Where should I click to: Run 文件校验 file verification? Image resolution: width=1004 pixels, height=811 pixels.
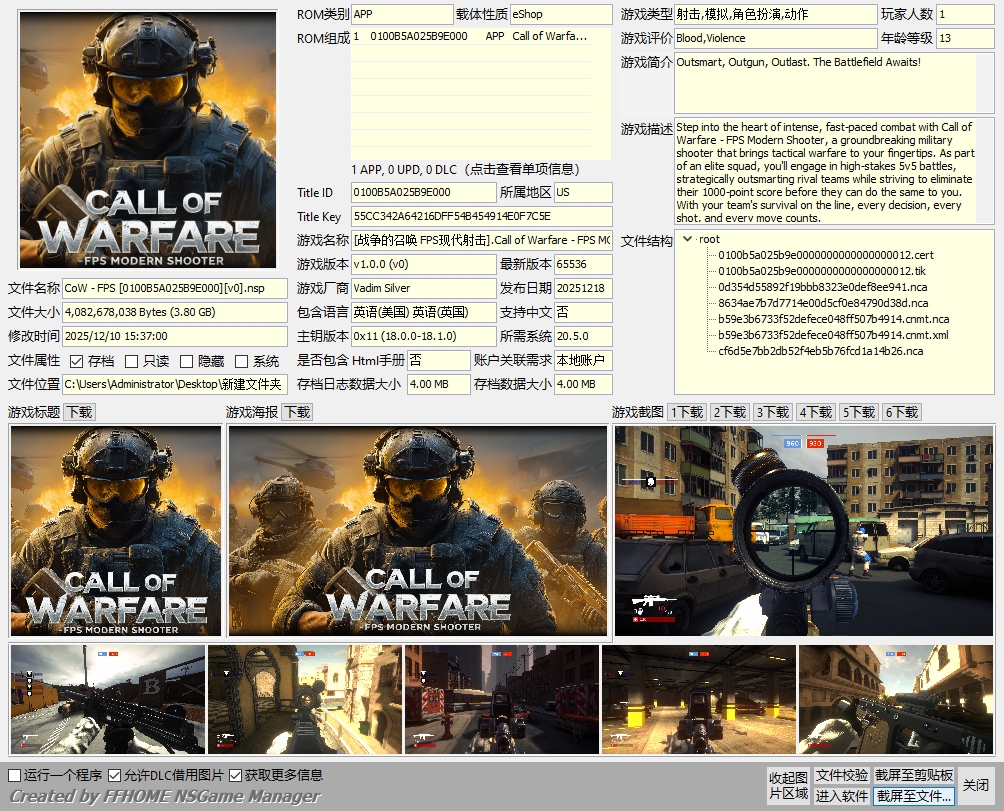click(841, 775)
